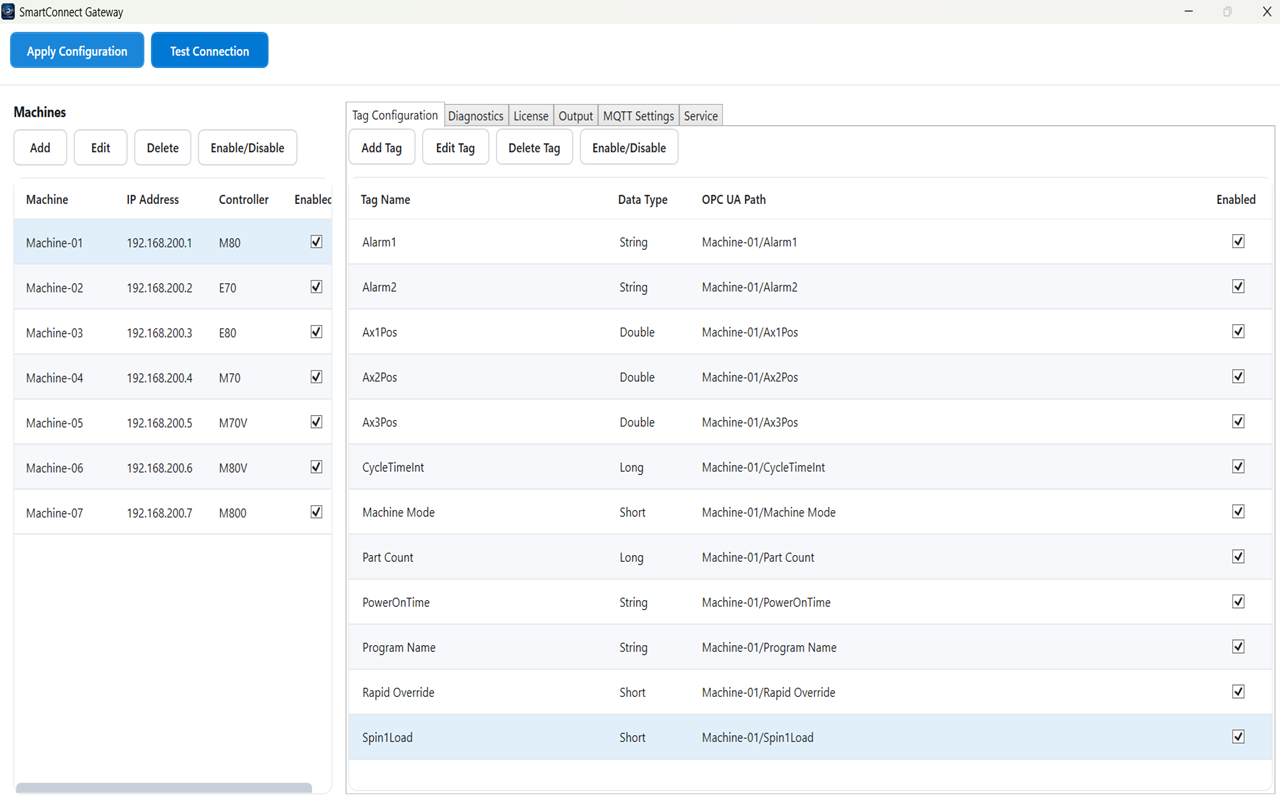Disable the Ax2Pos tag checkbox
Image resolution: width=1280 pixels, height=800 pixels.
(1238, 377)
